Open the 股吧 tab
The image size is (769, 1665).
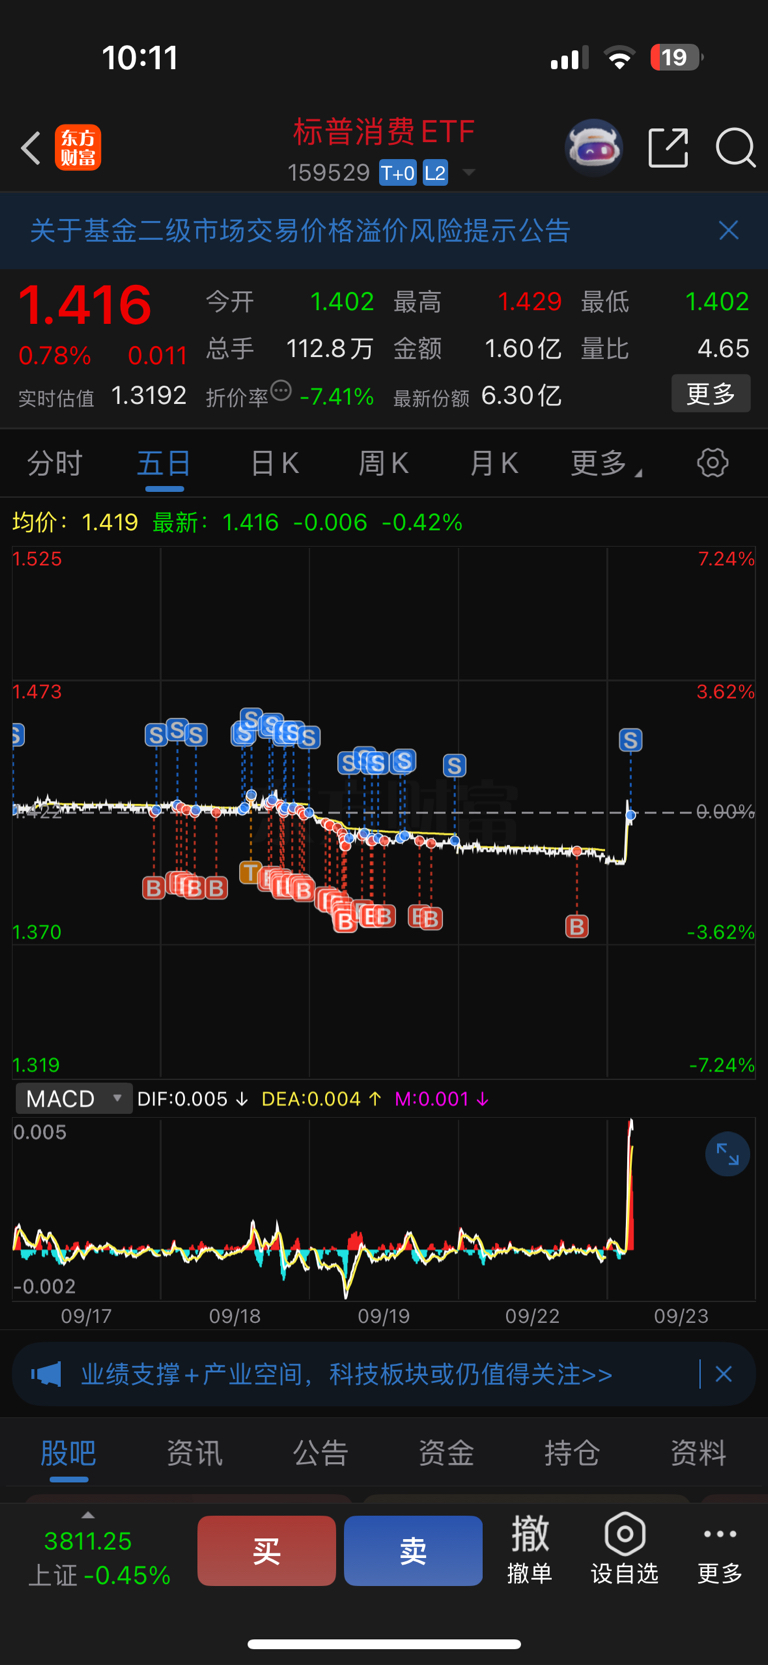coord(69,1452)
